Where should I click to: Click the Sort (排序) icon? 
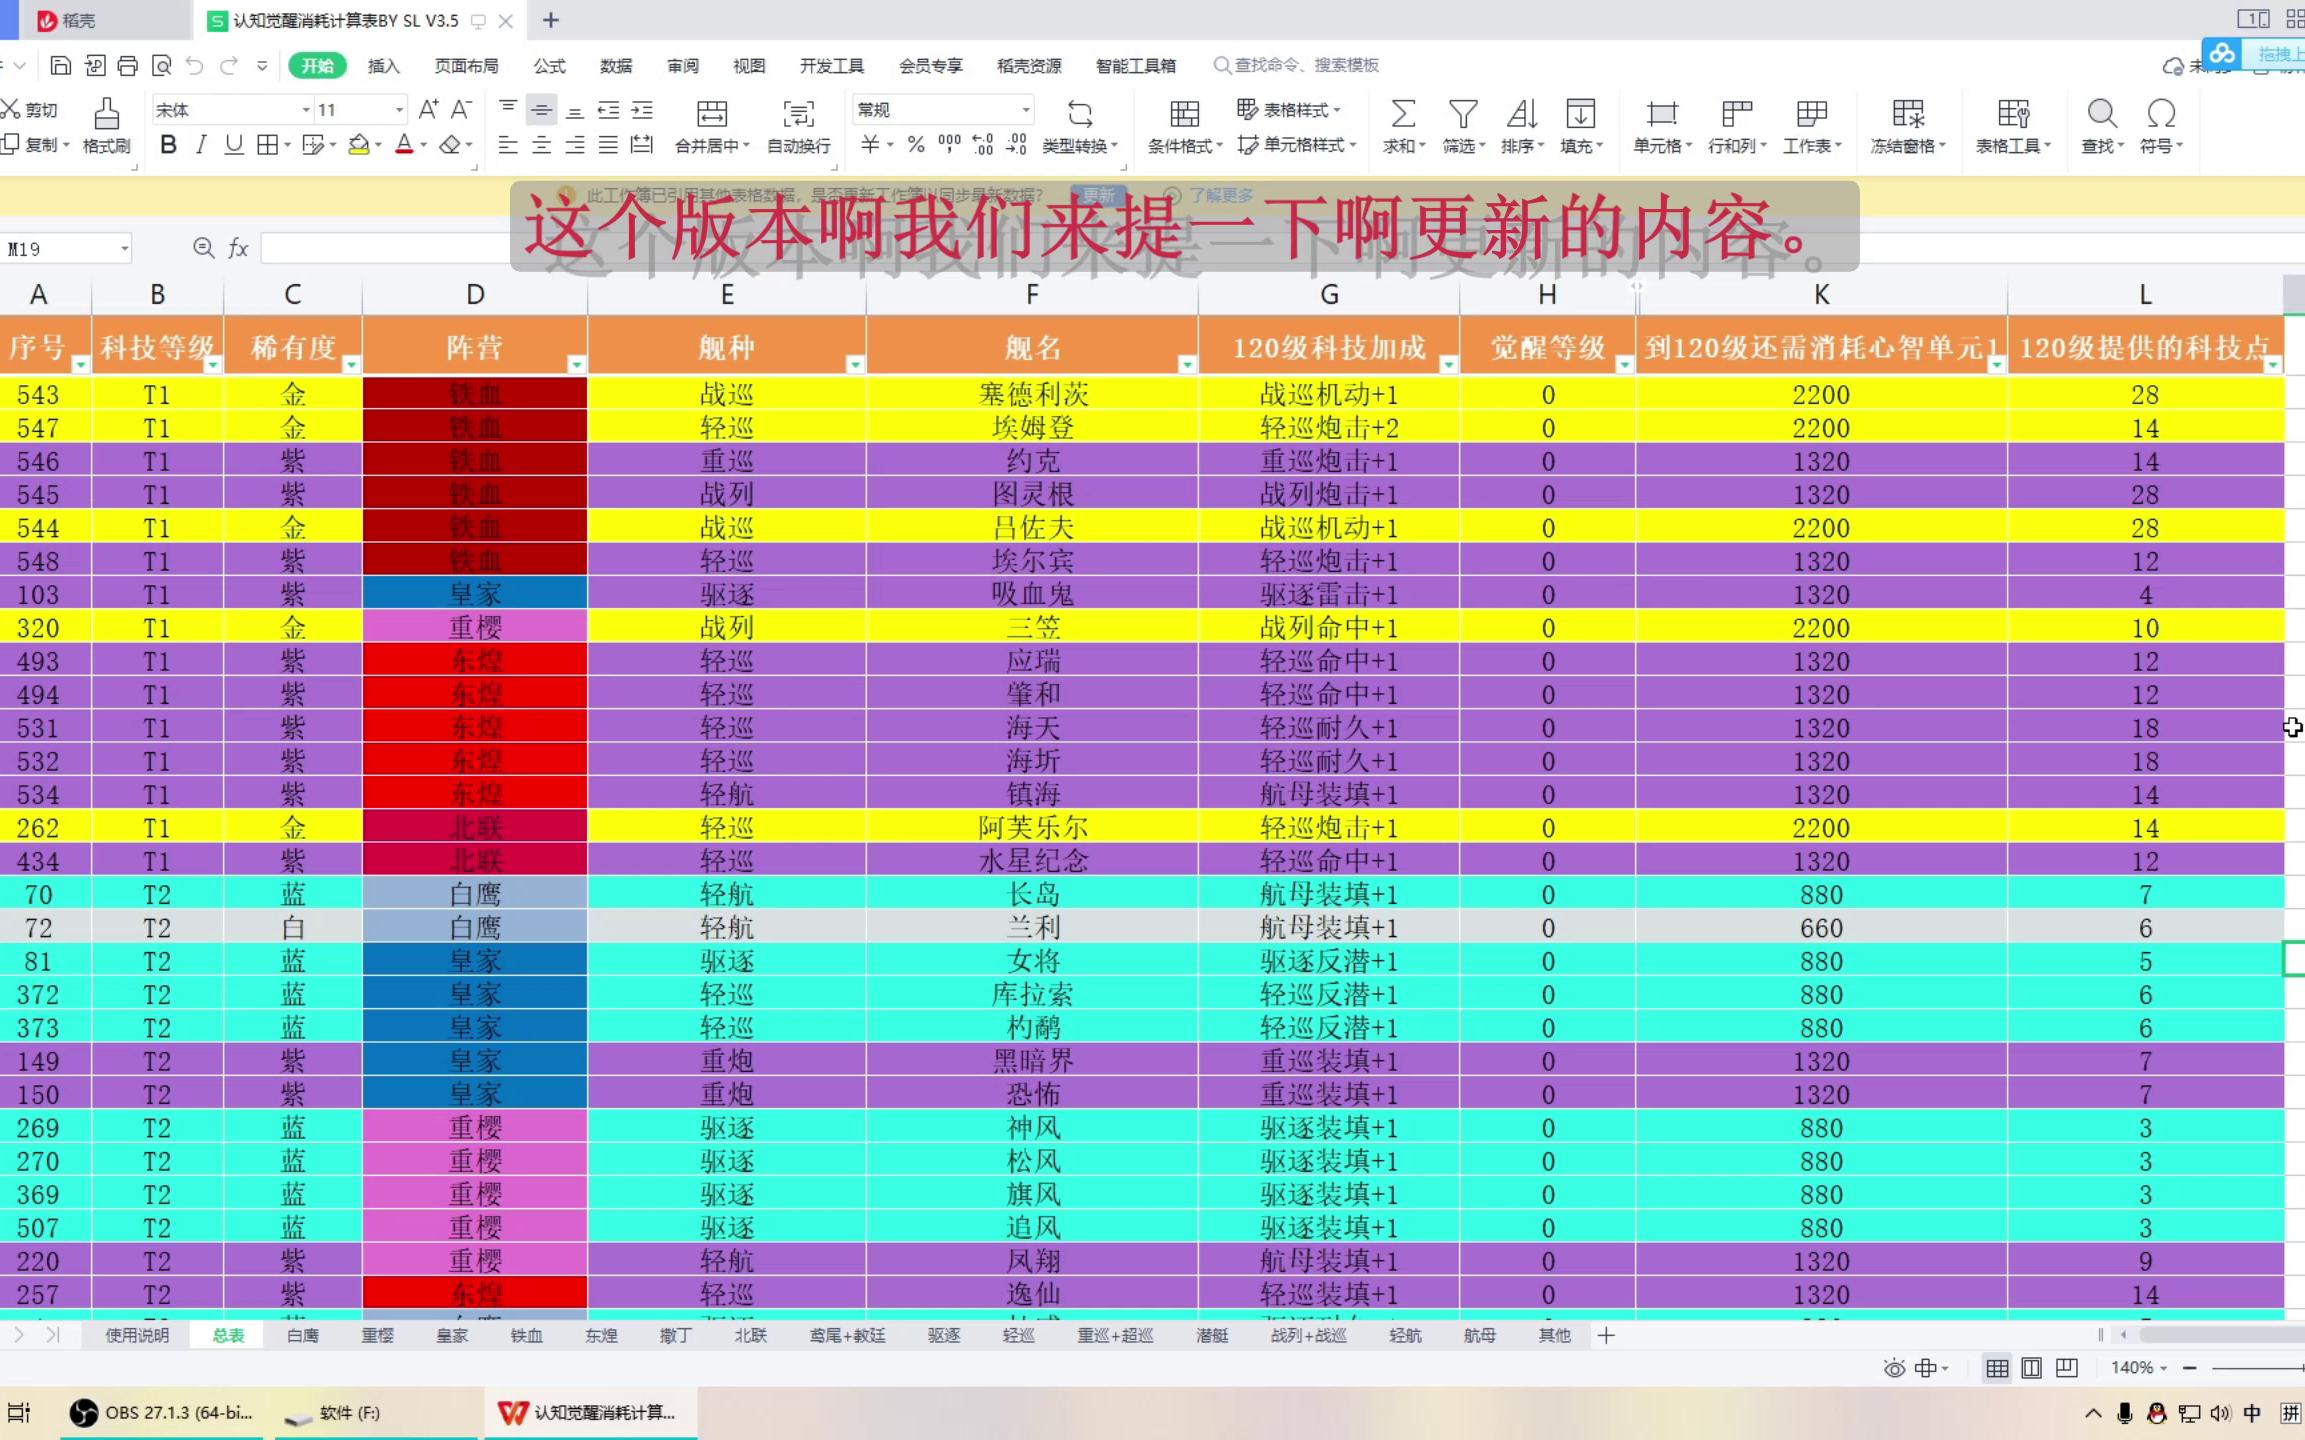tap(1522, 114)
